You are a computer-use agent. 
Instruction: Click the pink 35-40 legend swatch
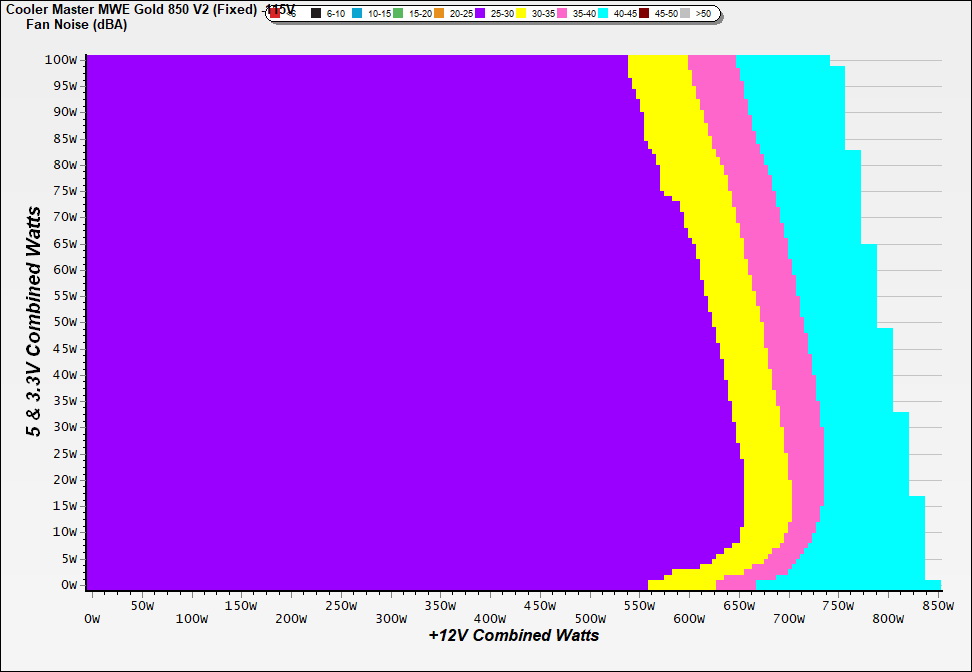(562, 14)
